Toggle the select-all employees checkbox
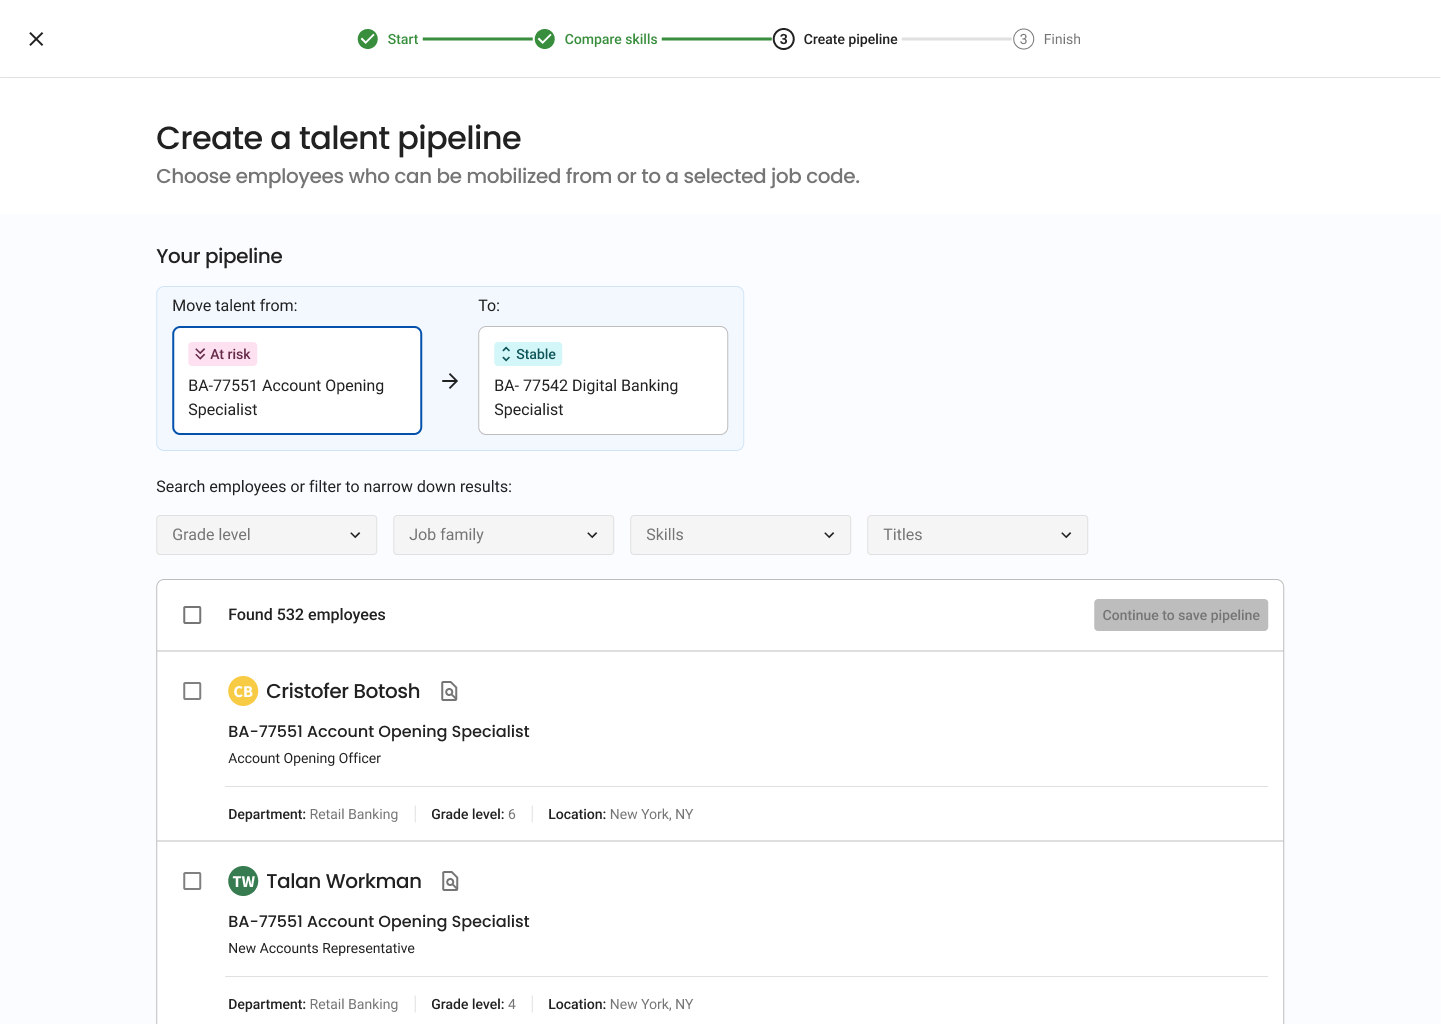1441x1024 pixels. 193,615
